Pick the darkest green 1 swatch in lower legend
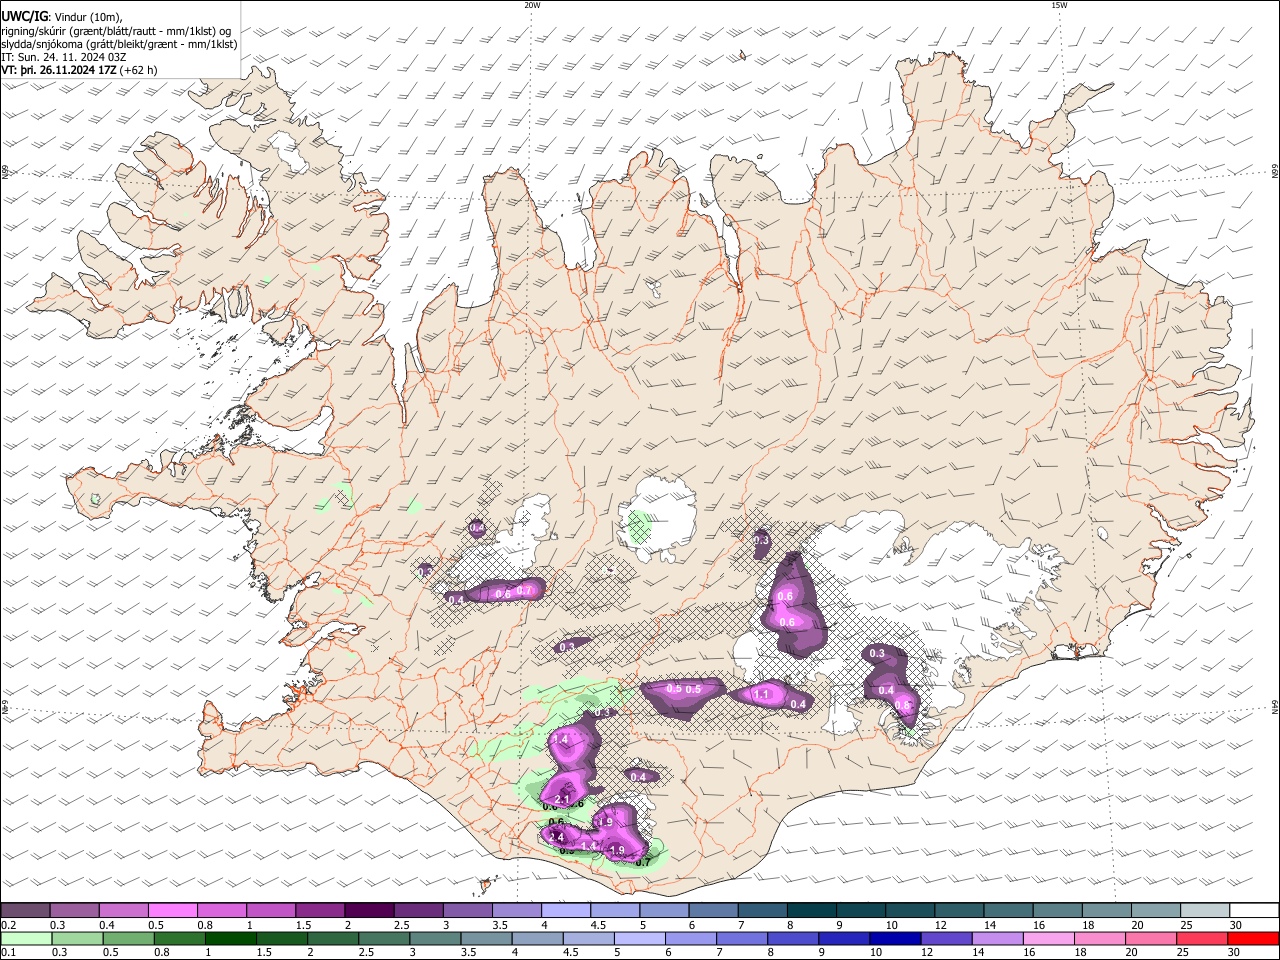Viewport: 1280px width, 960px height. (x=230, y=938)
